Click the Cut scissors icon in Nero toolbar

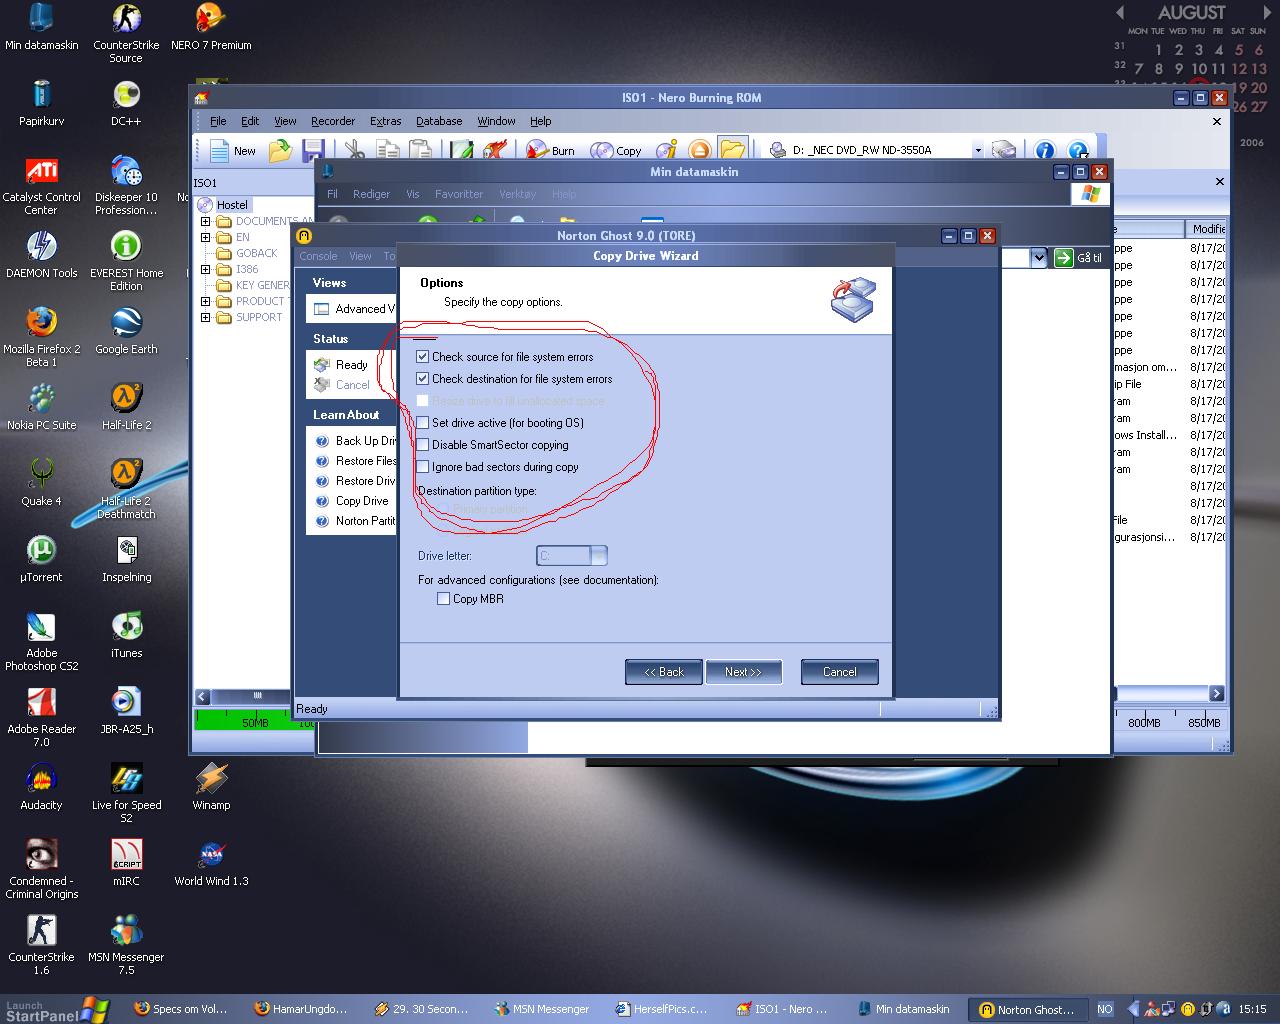pyautogui.click(x=355, y=151)
